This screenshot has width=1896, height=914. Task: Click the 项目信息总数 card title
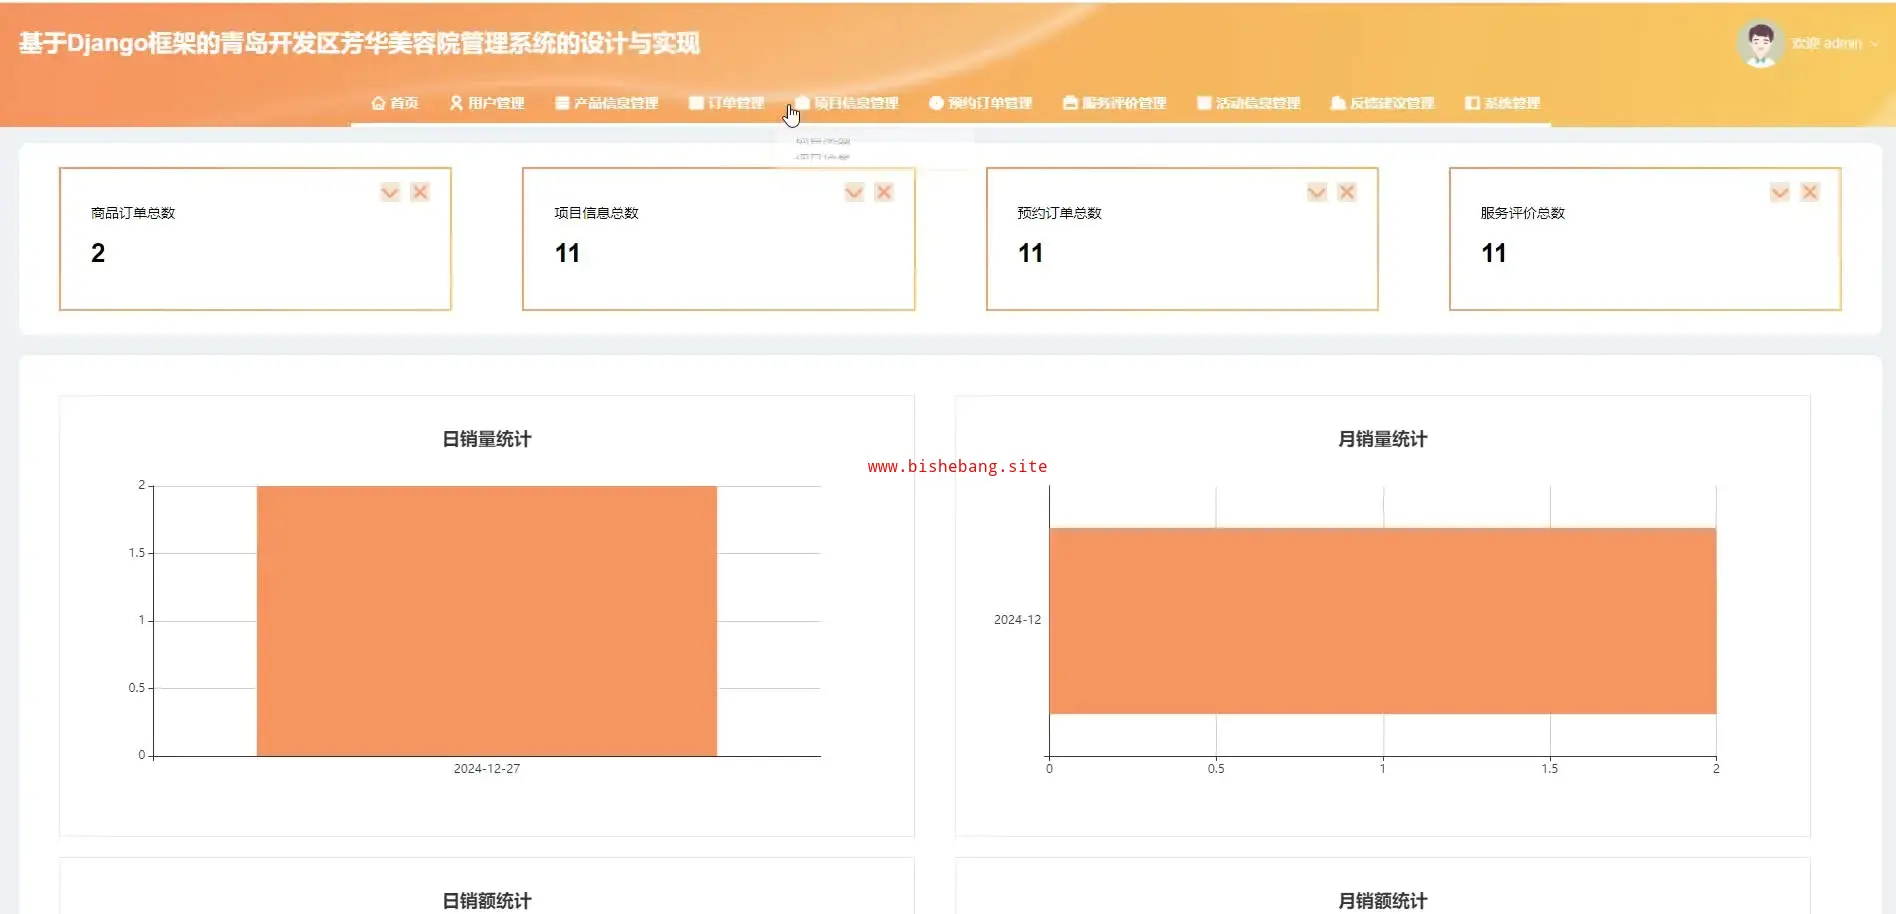click(597, 213)
